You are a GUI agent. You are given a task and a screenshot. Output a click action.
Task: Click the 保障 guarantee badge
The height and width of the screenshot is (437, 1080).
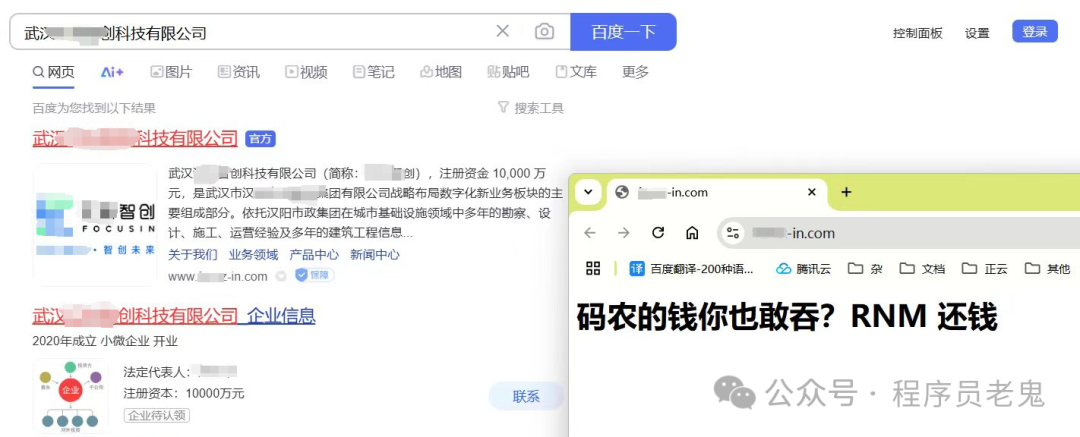[315, 276]
